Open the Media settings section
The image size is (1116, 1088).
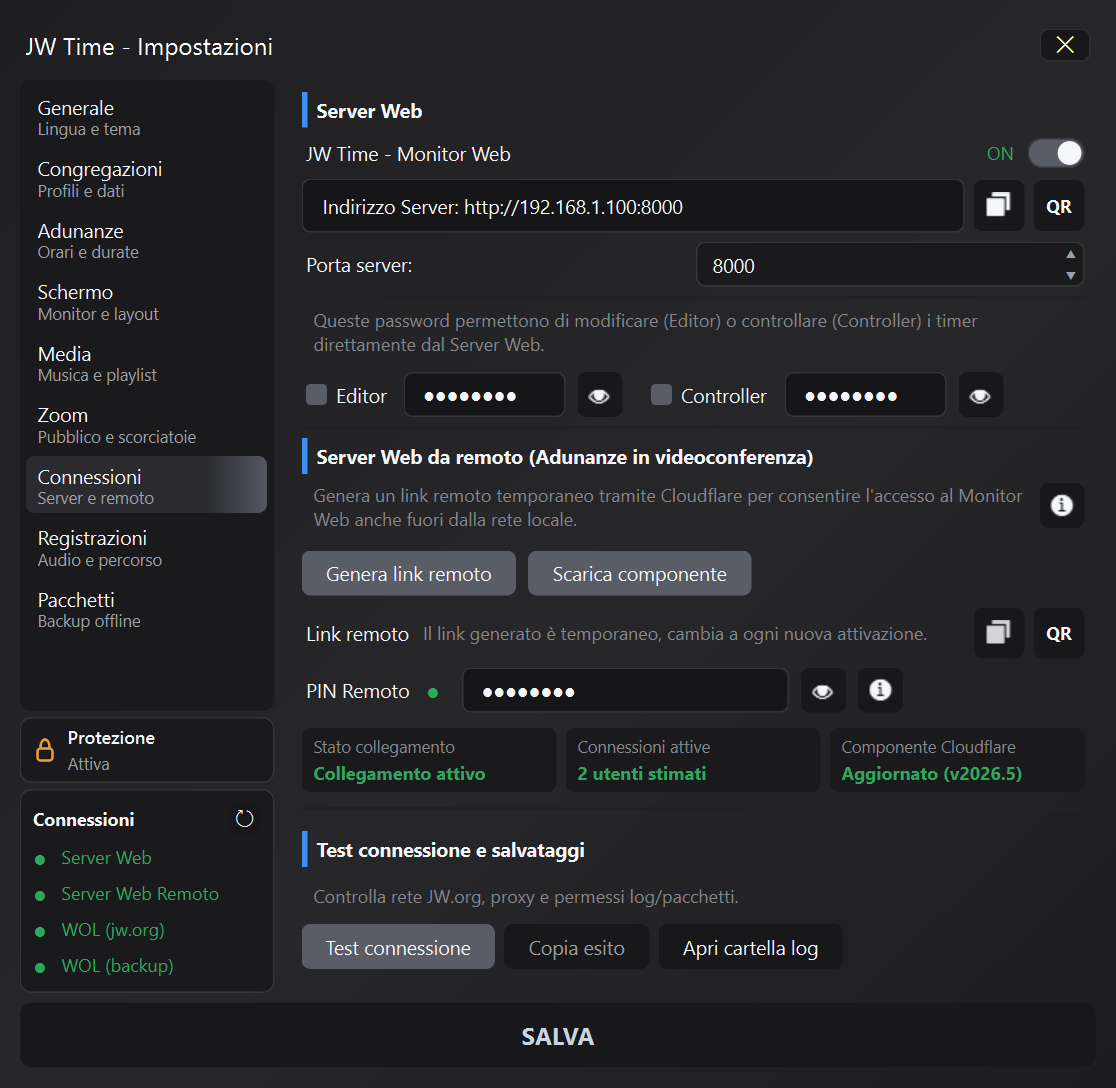click(x=147, y=364)
